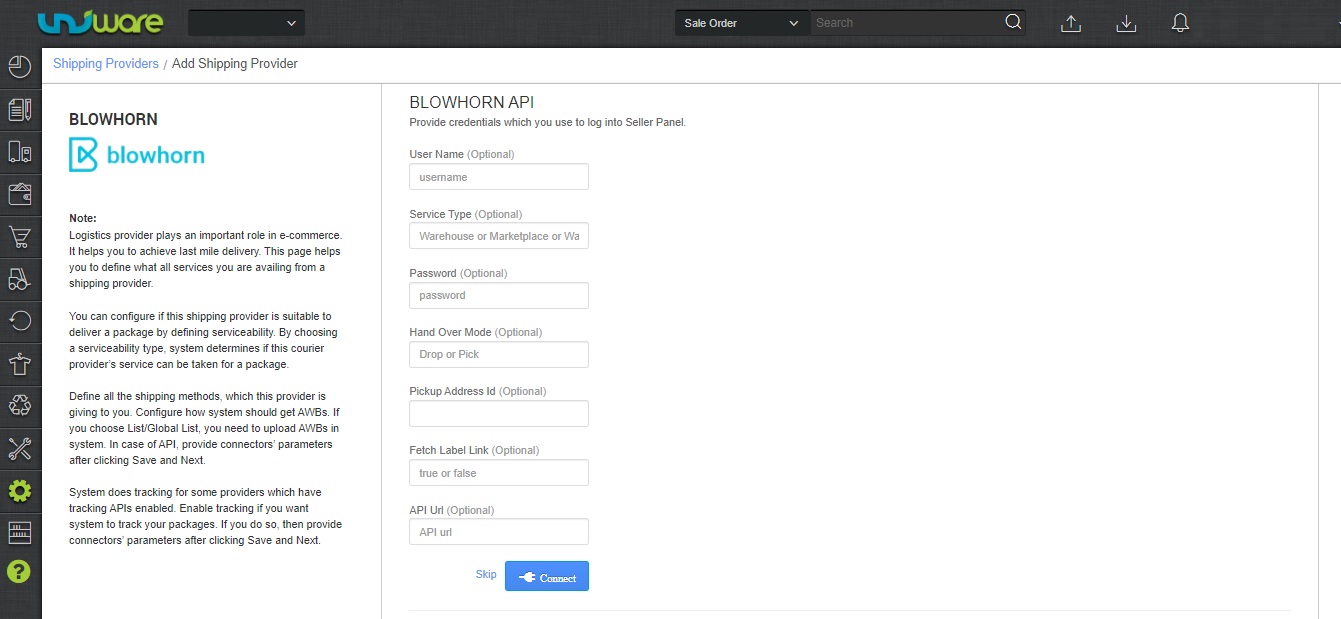
Task: Open the Sale Order search dropdown
Action: click(x=742, y=23)
